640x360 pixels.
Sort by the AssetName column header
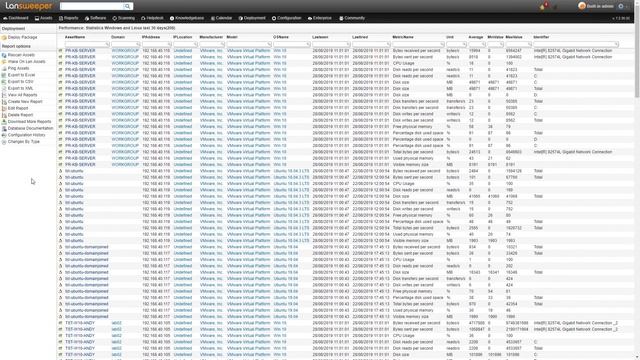75,37
